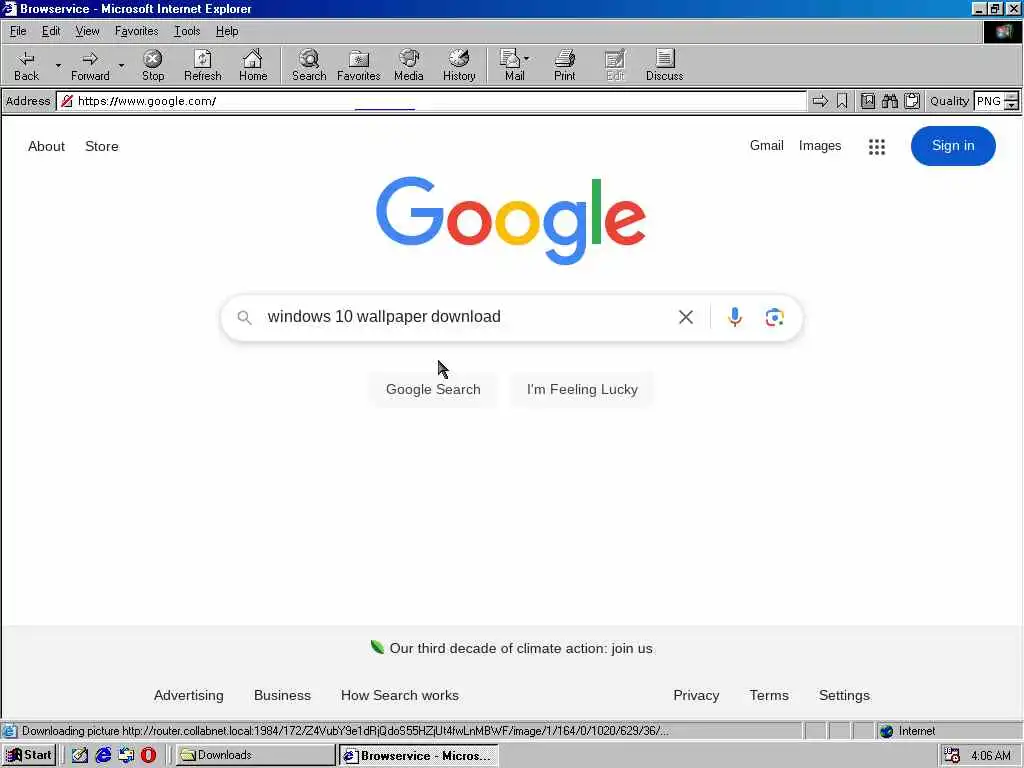Refresh the current page

point(202,65)
